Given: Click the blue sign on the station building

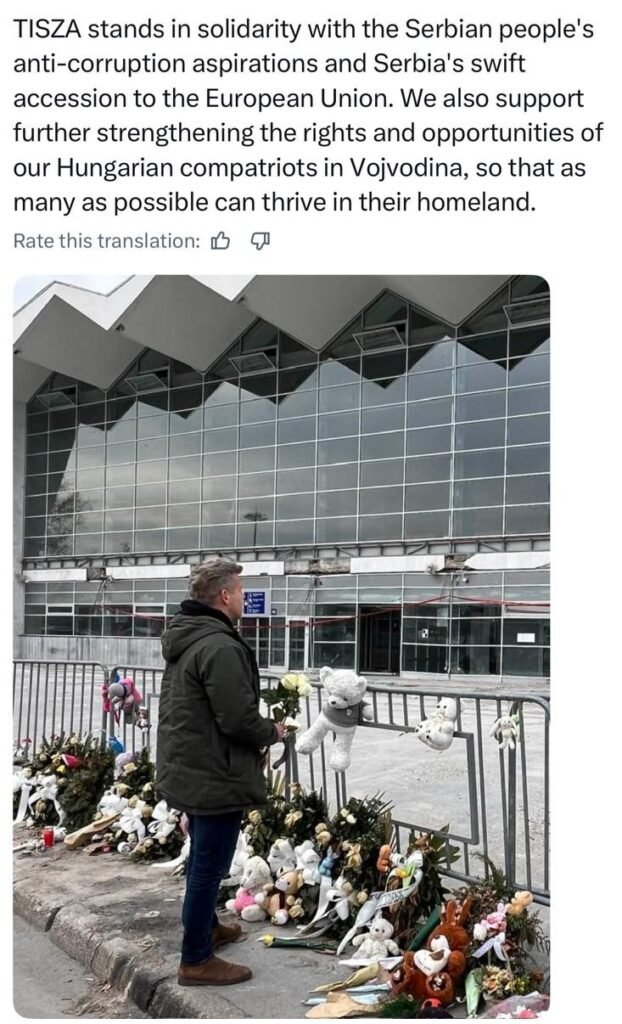Looking at the screenshot, I should (255, 602).
